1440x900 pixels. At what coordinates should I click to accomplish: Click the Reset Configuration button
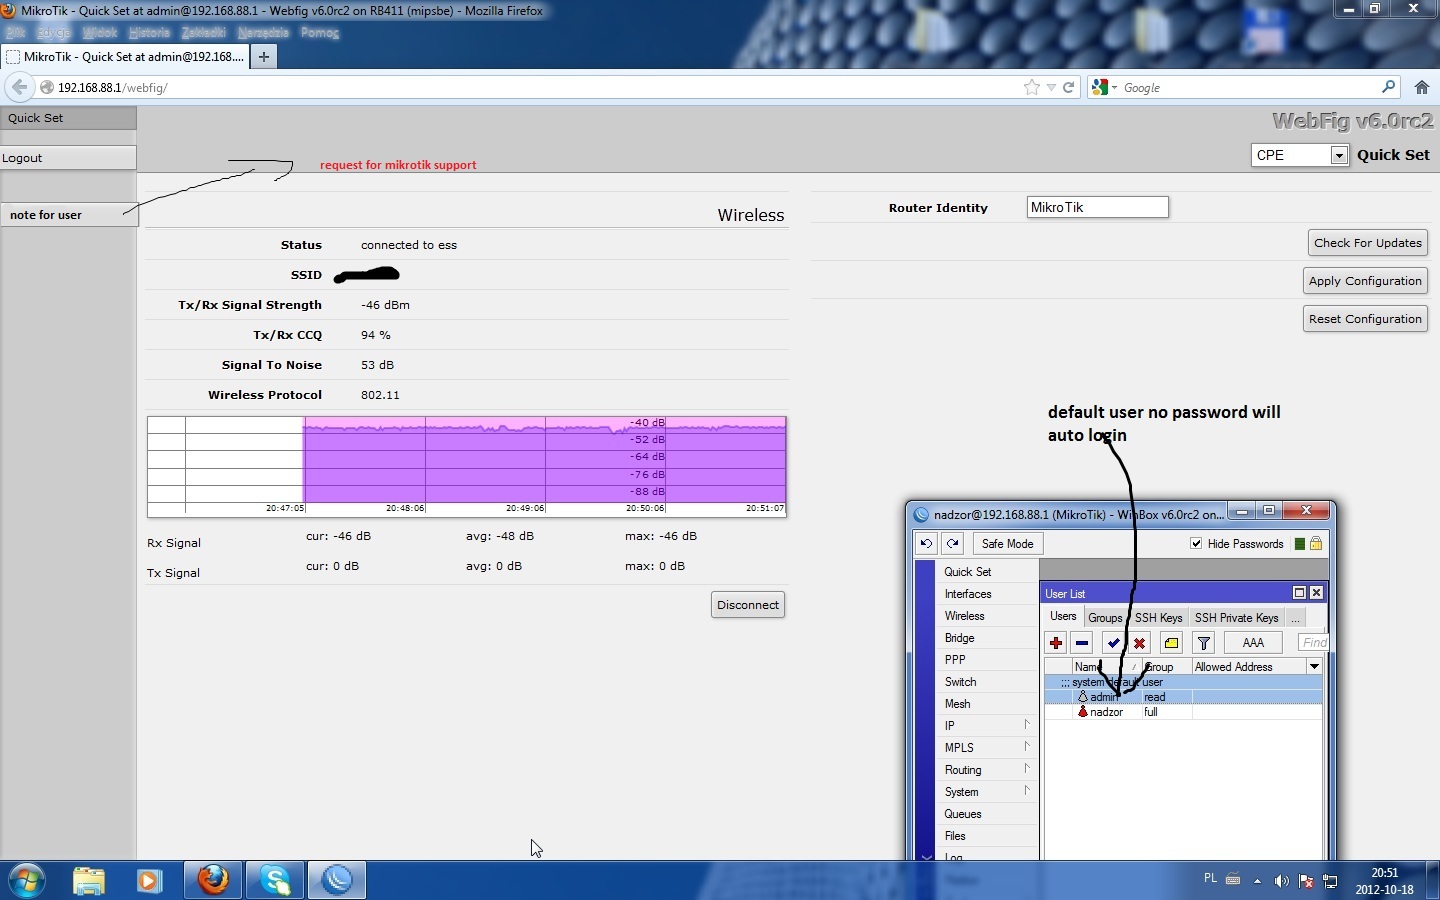click(1365, 319)
